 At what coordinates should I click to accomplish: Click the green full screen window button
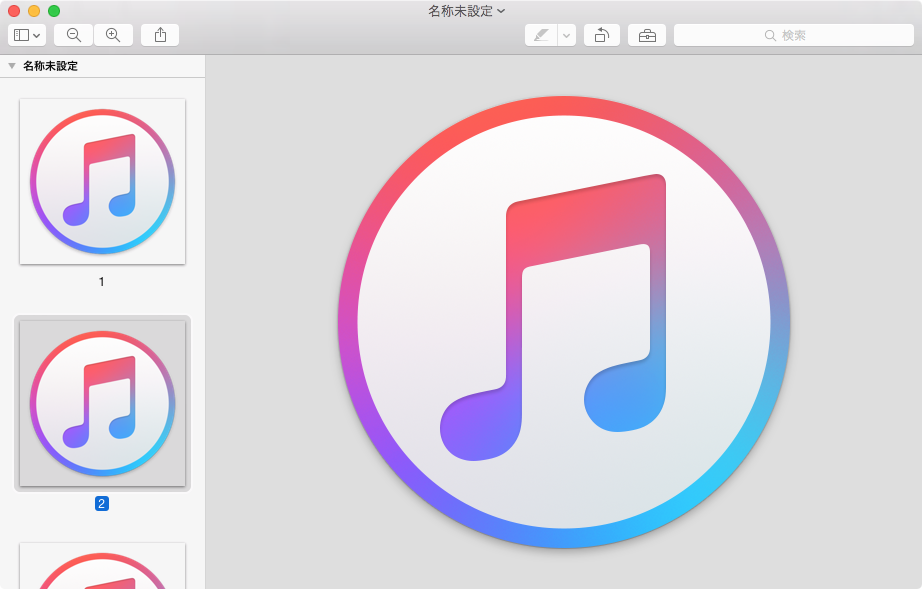point(54,11)
